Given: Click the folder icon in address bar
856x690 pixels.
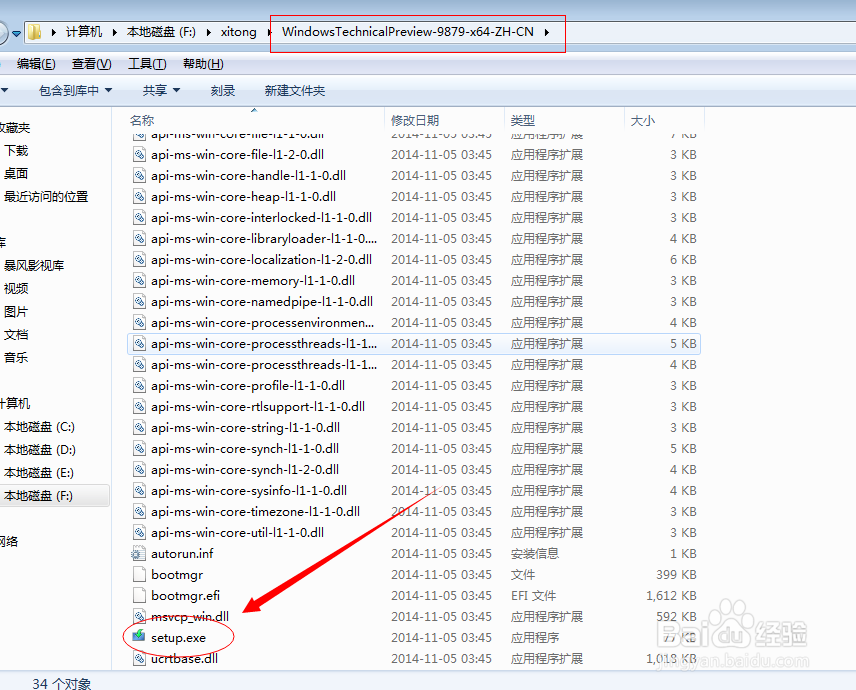Looking at the screenshot, I should (34, 32).
